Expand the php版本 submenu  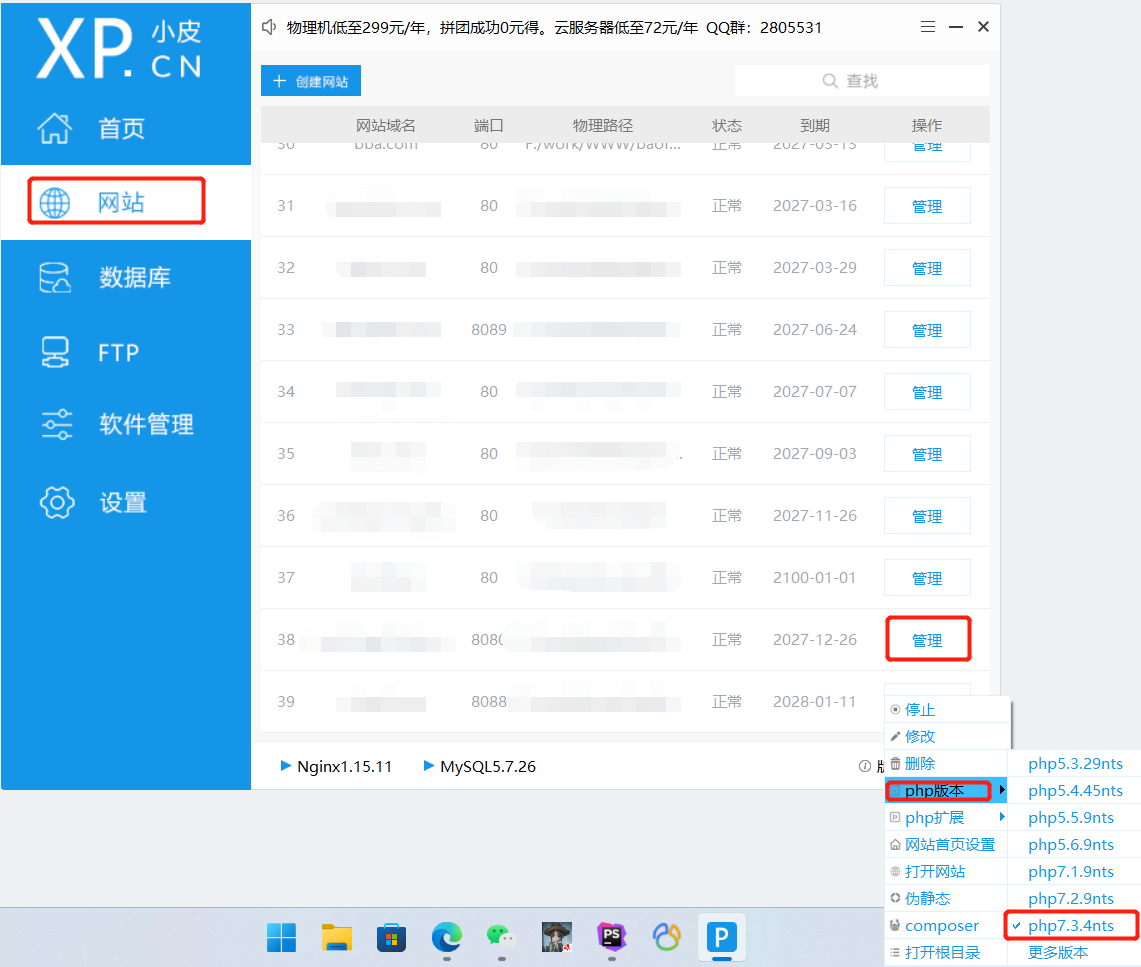[x=936, y=791]
